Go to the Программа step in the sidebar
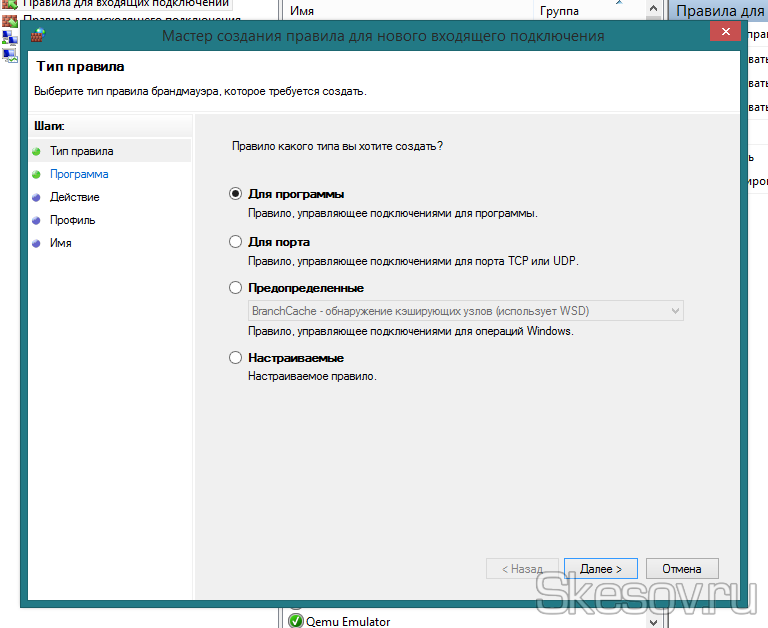Screen dimensions: 768x628 click(79, 174)
